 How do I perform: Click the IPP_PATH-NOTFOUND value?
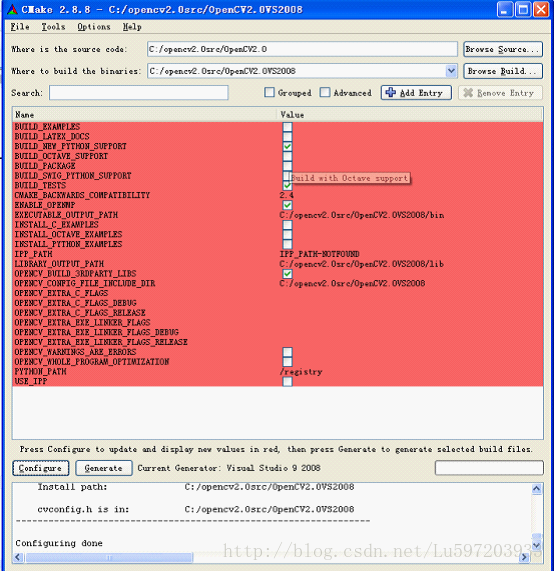[x=319, y=254]
